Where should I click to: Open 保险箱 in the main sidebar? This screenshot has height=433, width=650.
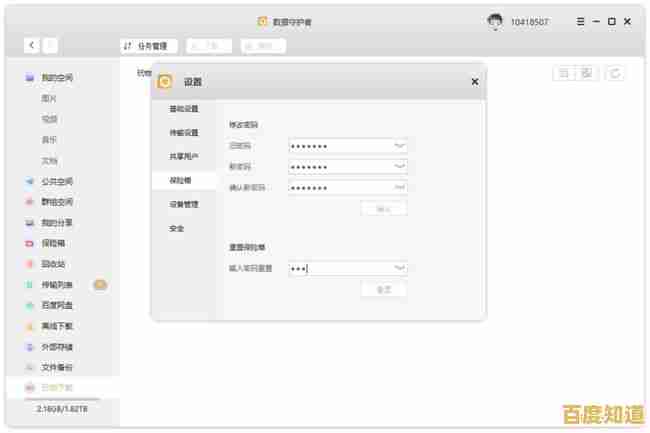(53, 243)
